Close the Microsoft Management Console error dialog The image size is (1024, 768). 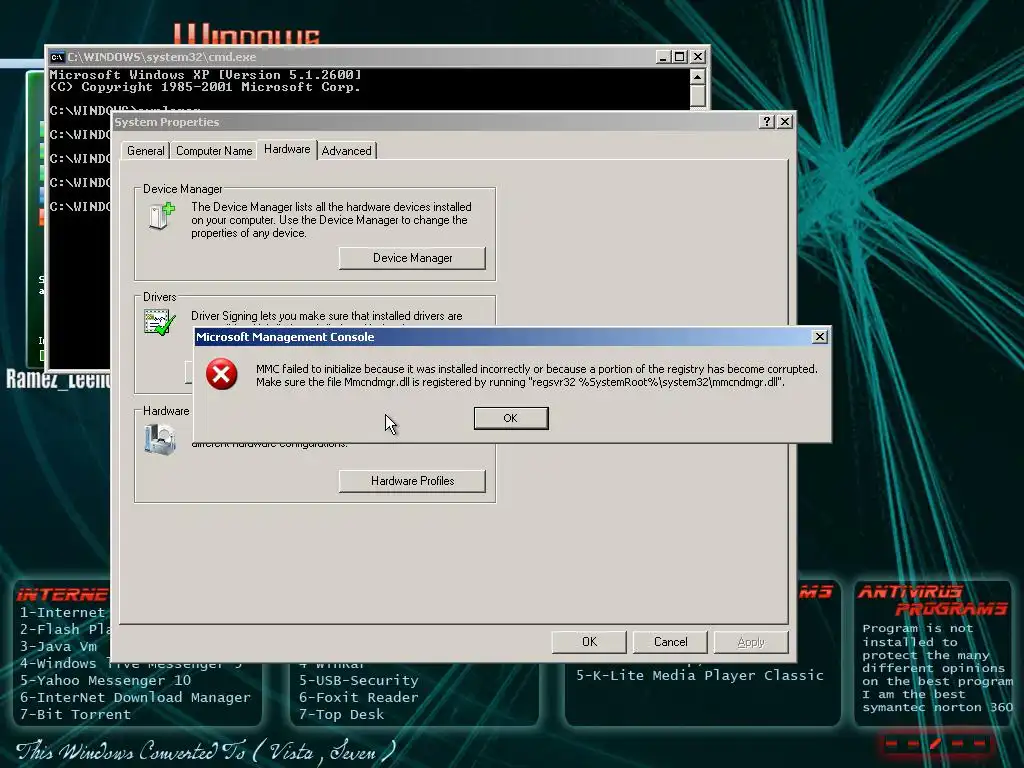coord(820,336)
